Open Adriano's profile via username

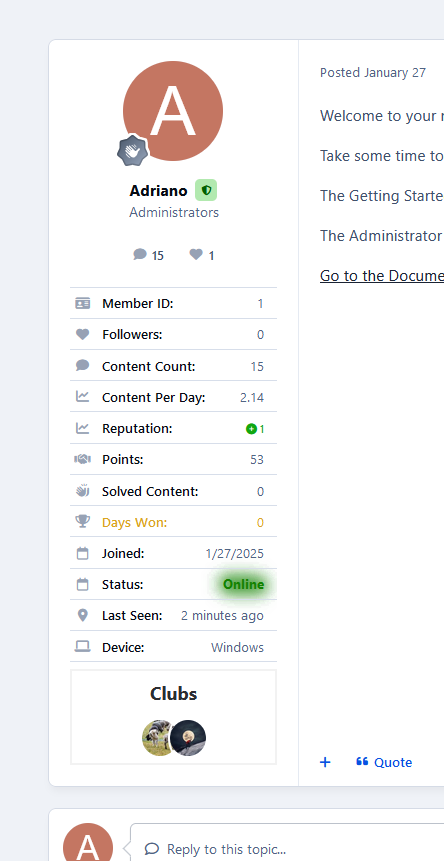pyautogui.click(x=158, y=191)
